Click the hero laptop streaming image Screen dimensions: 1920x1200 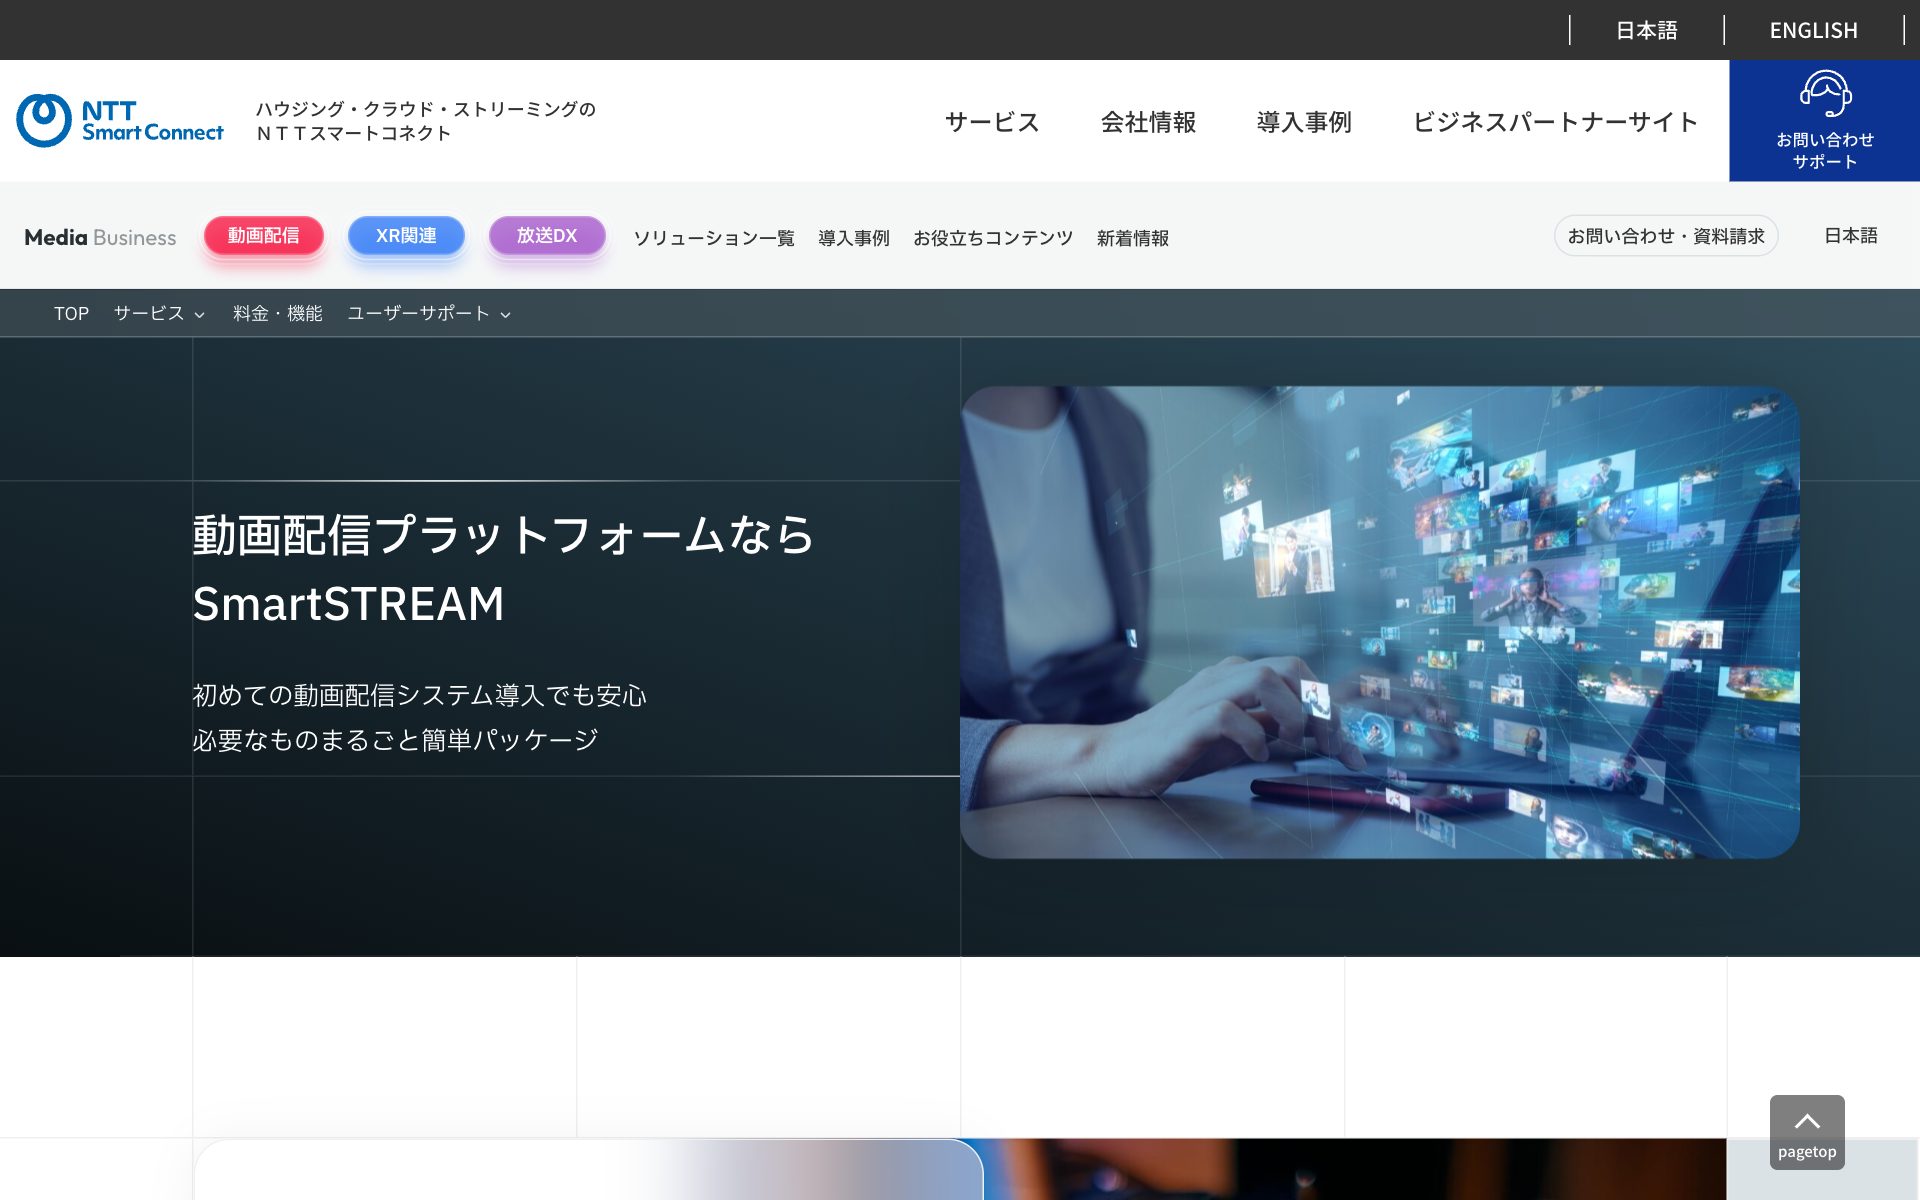(x=1380, y=622)
